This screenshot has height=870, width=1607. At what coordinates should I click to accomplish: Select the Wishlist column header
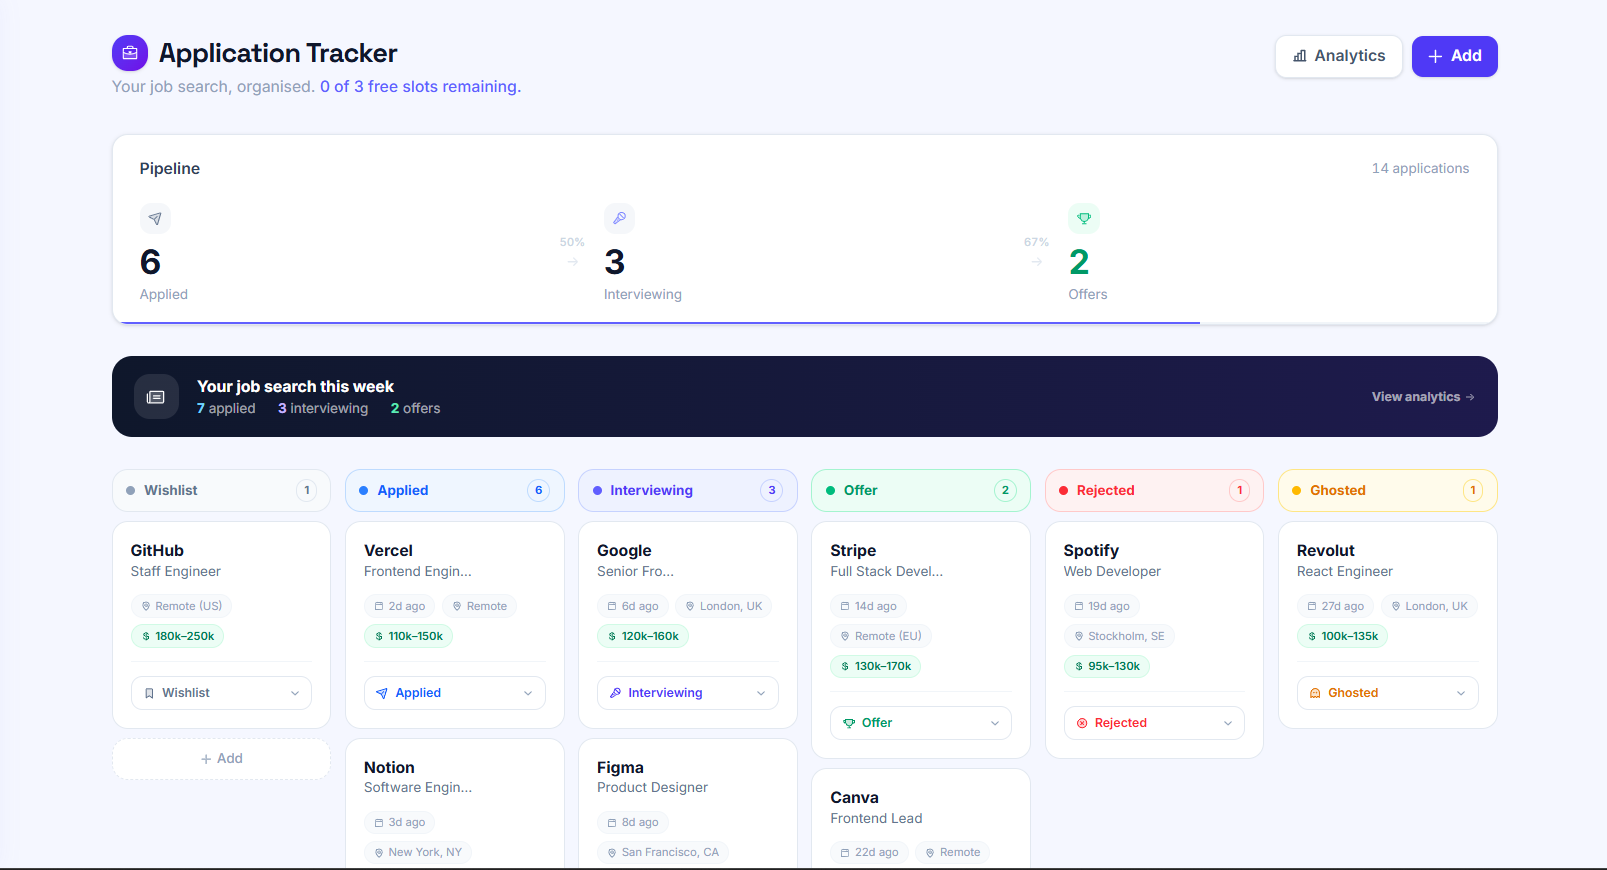[x=221, y=490]
